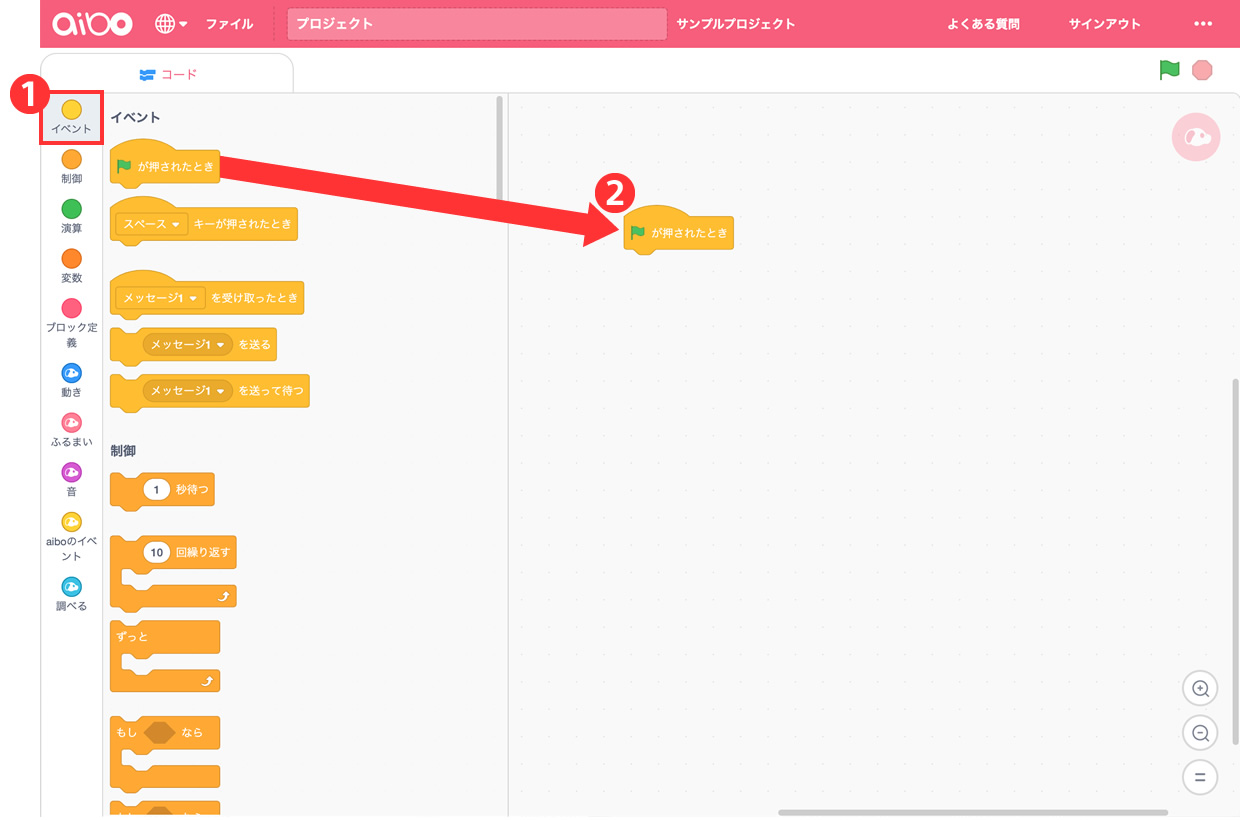
Task: Open サンプルプロジェクト
Action: coord(735,24)
